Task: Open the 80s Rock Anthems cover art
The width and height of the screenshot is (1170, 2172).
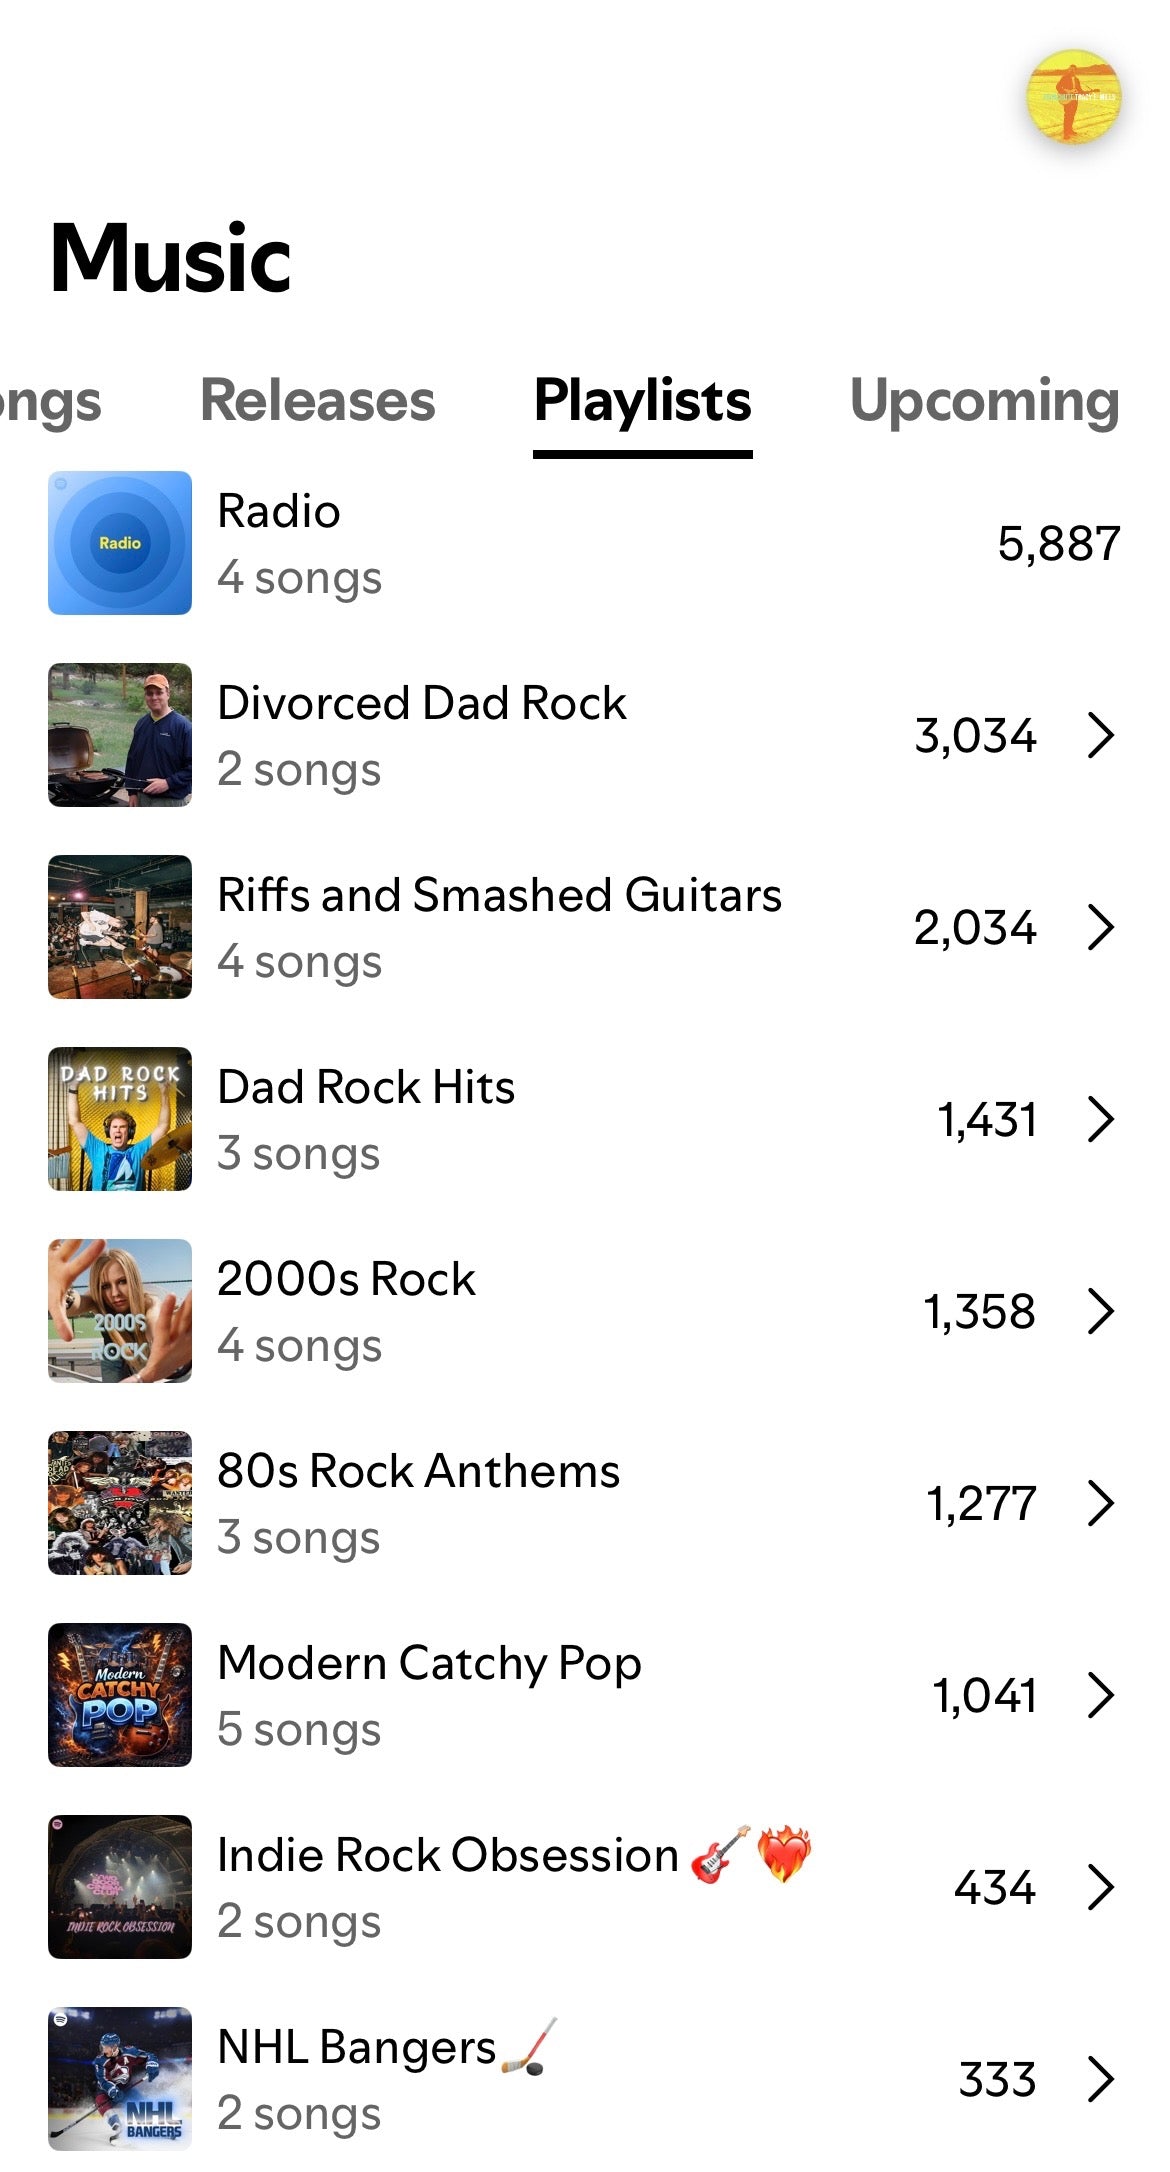Action: [x=120, y=1503]
